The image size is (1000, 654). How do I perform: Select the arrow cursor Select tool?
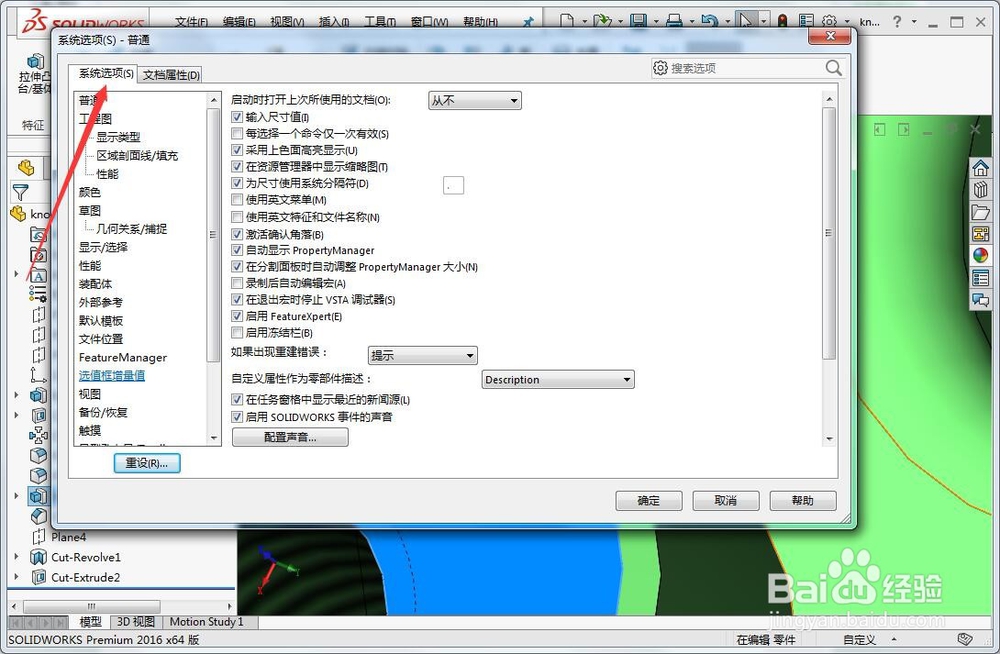point(745,20)
